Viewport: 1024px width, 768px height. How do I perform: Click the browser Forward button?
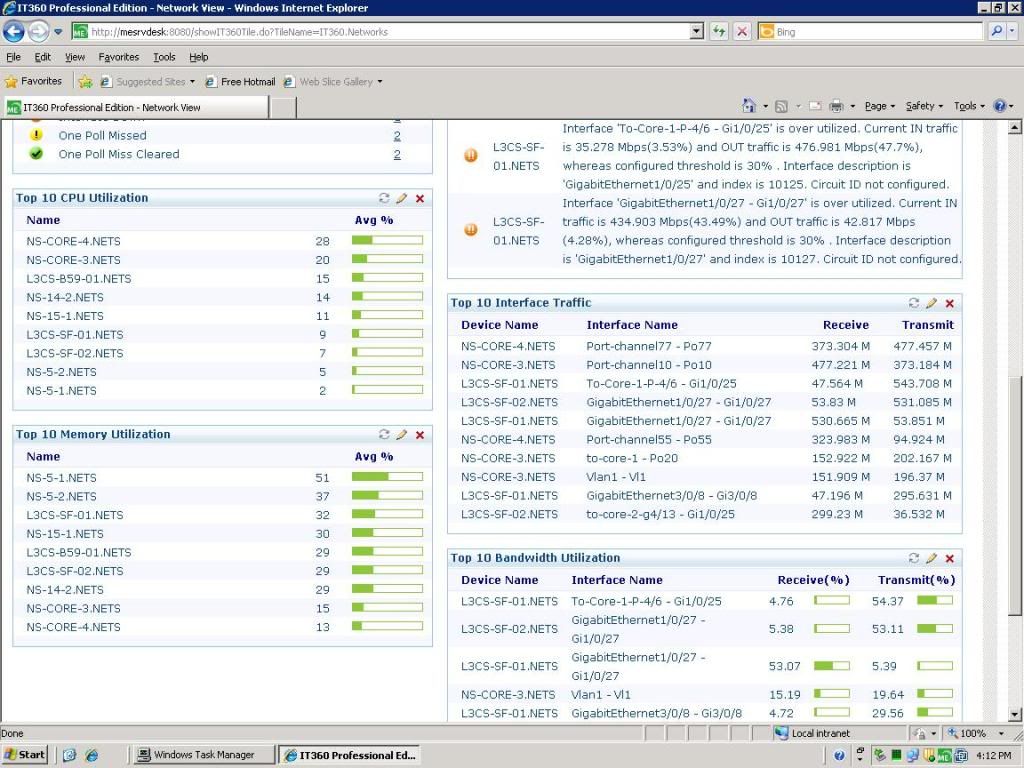point(39,31)
